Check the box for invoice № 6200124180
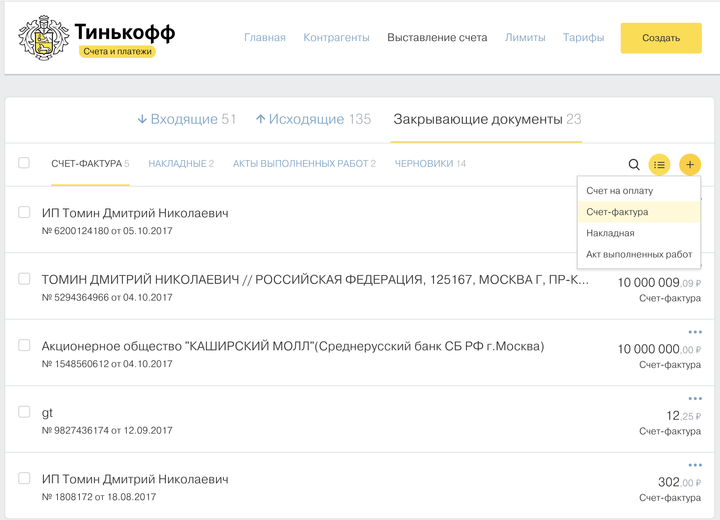This screenshot has height=520, width=720. [x=24, y=212]
